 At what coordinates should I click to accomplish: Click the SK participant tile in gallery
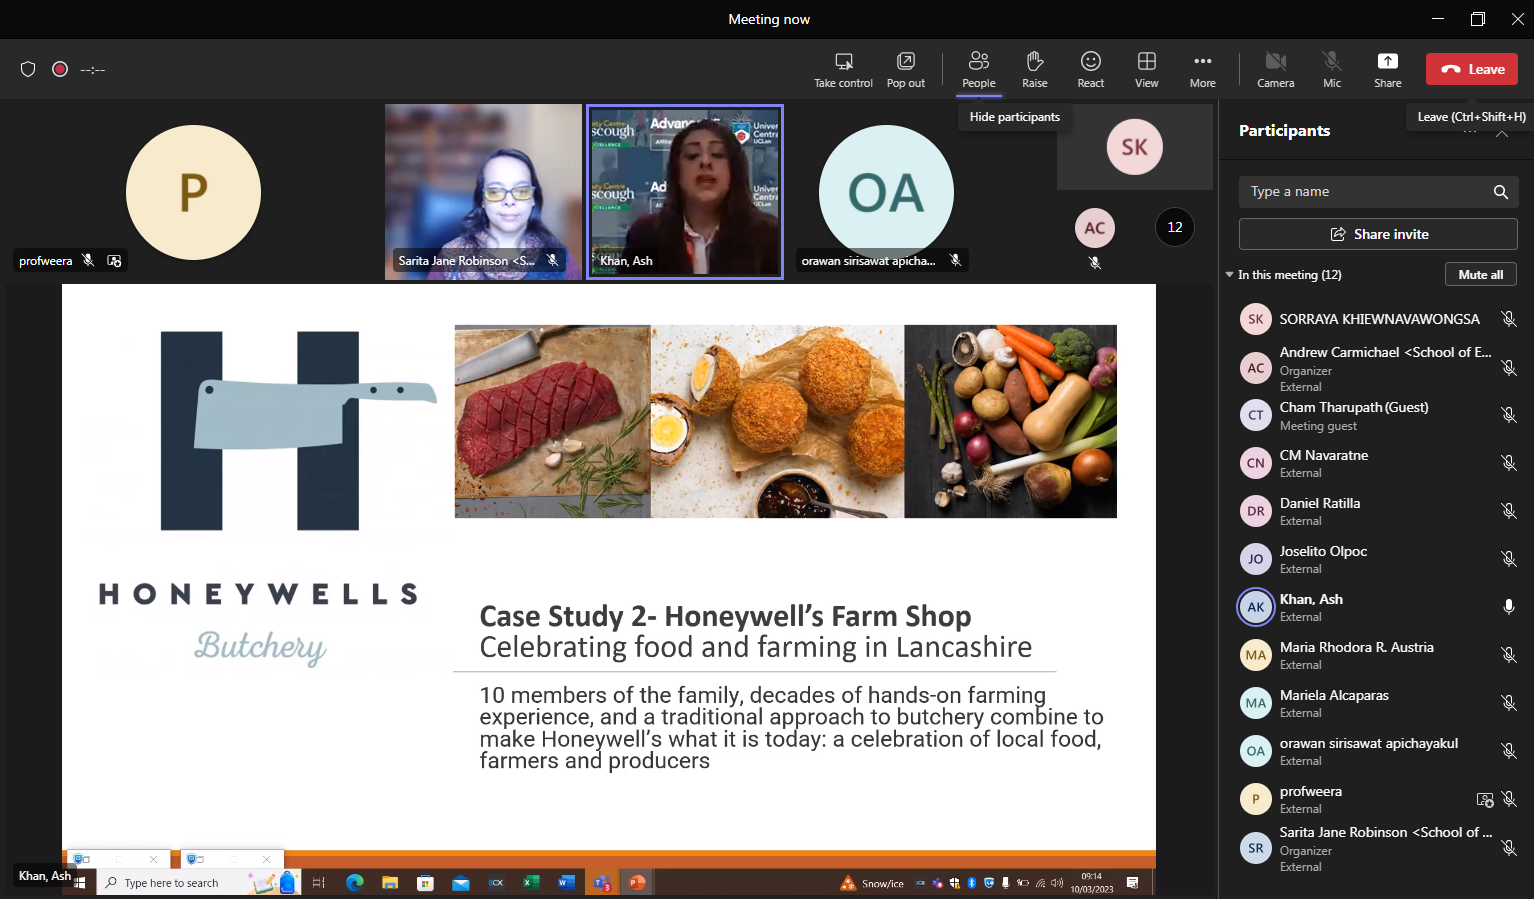tap(1135, 147)
